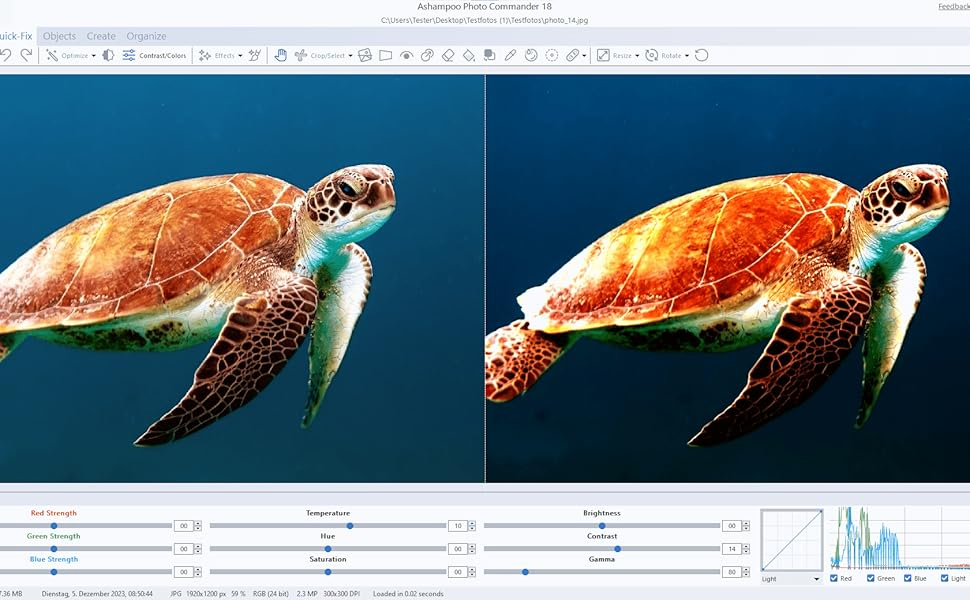Open the Organize tab

coord(146,36)
